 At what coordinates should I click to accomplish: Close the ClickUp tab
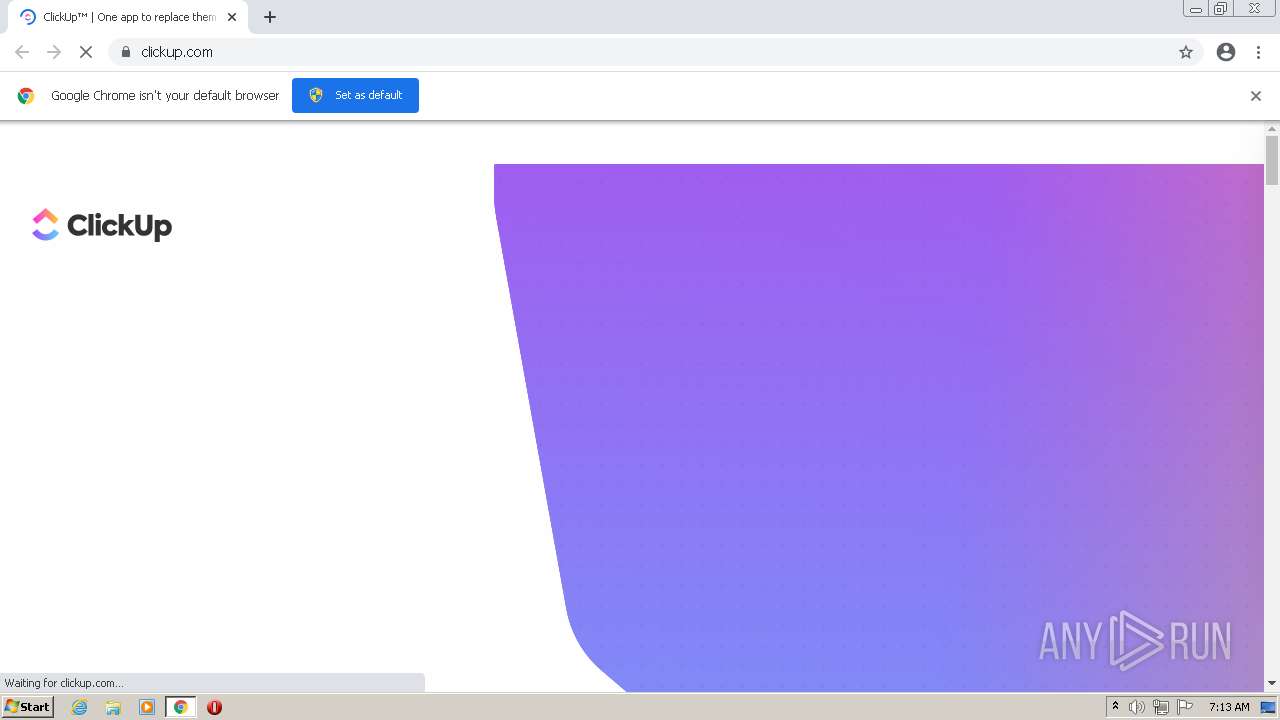[x=232, y=17]
